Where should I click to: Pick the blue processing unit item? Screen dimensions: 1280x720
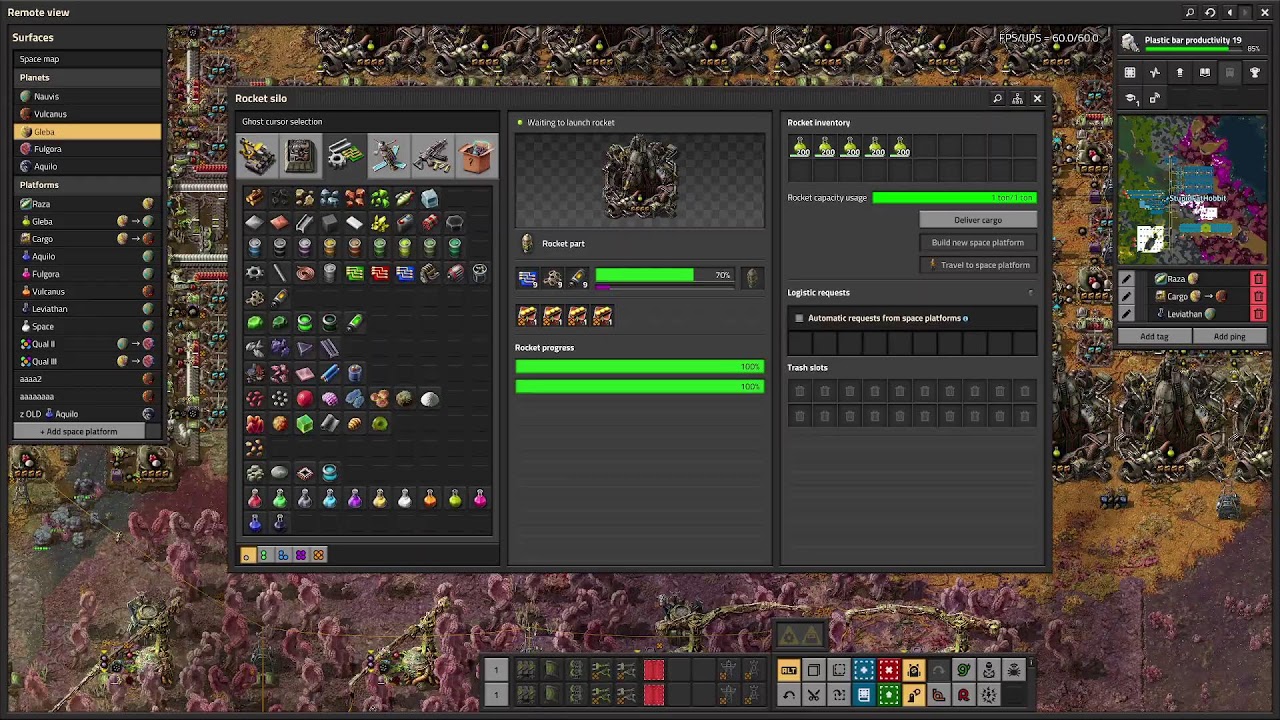click(x=404, y=273)
